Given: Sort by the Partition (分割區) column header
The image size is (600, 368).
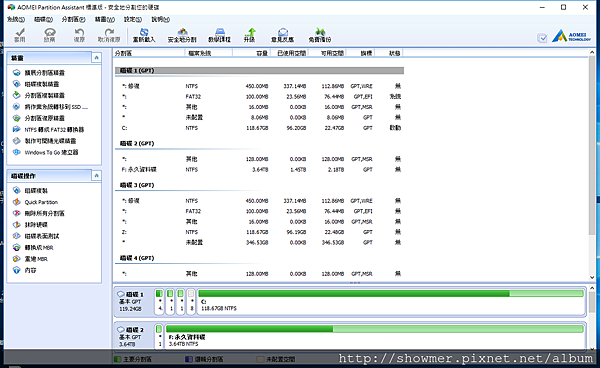Looking at the screenshot, I should pos(149,53).
